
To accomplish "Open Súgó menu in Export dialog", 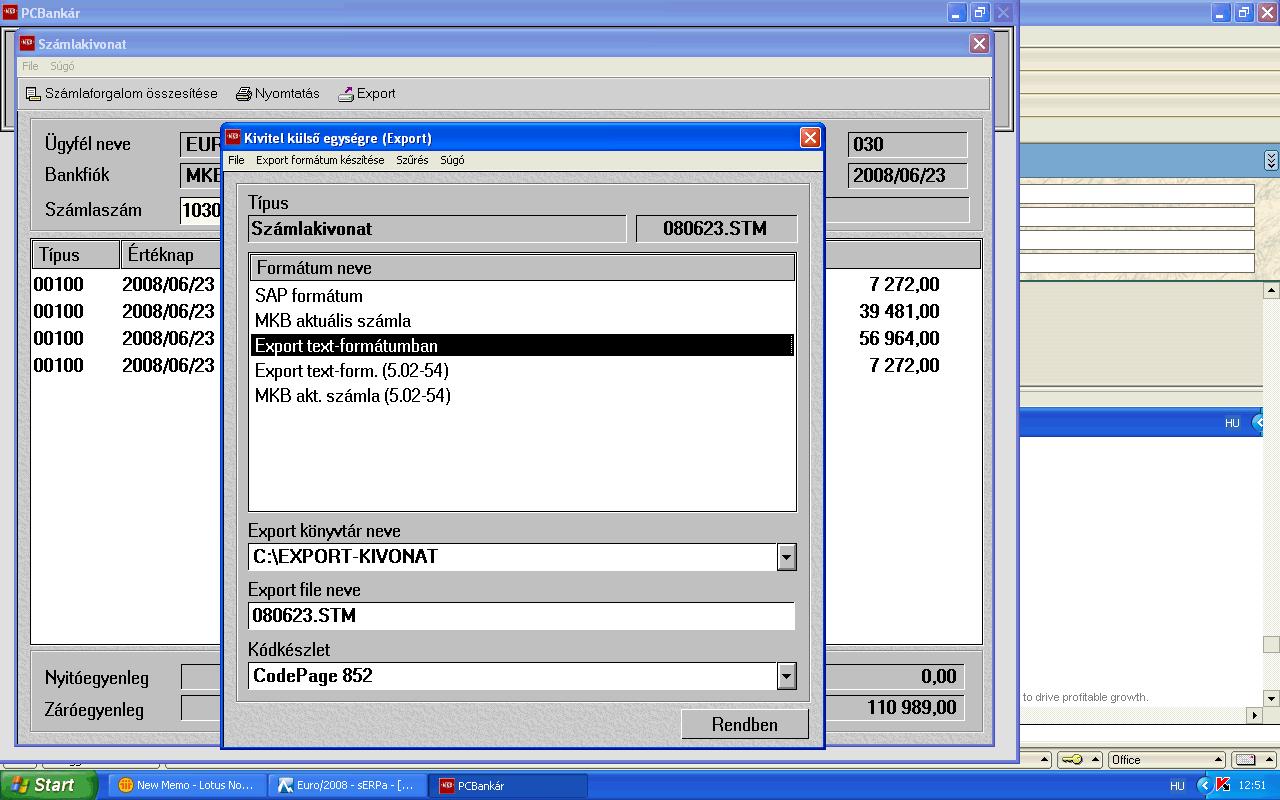I will [452, 160].
